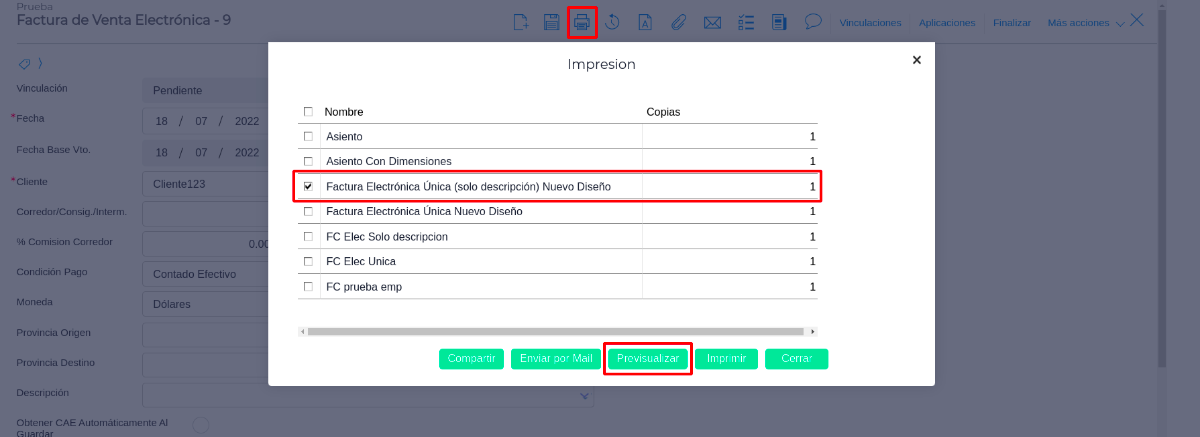This screenshot has width=1200, height=437.
Task: Close the Impresion dialog
Action: 917,60
